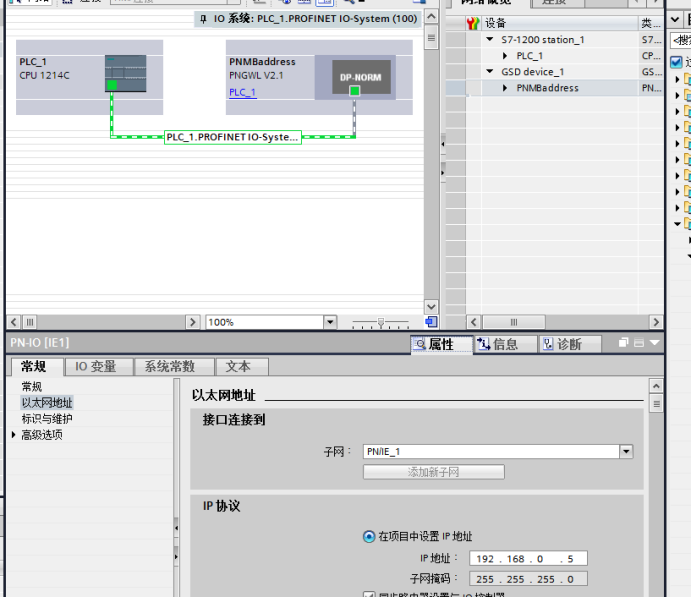
Task: Click properties pane scrollbar up arrow
Action: point(656,386)
